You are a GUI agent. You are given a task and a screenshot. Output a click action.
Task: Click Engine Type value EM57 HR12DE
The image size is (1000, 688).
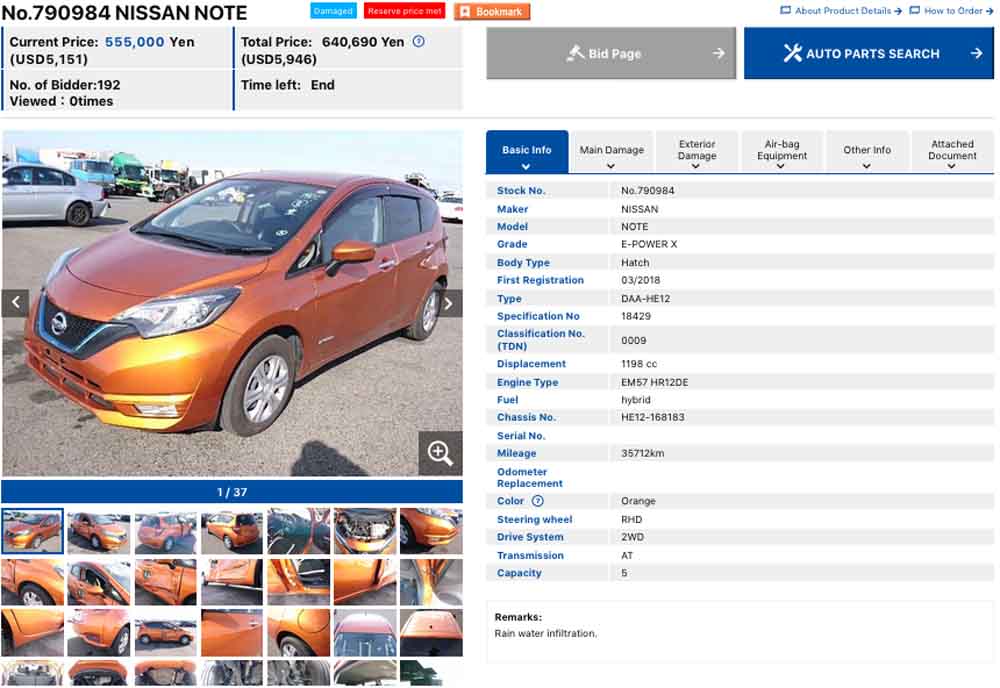pos(654,382)
